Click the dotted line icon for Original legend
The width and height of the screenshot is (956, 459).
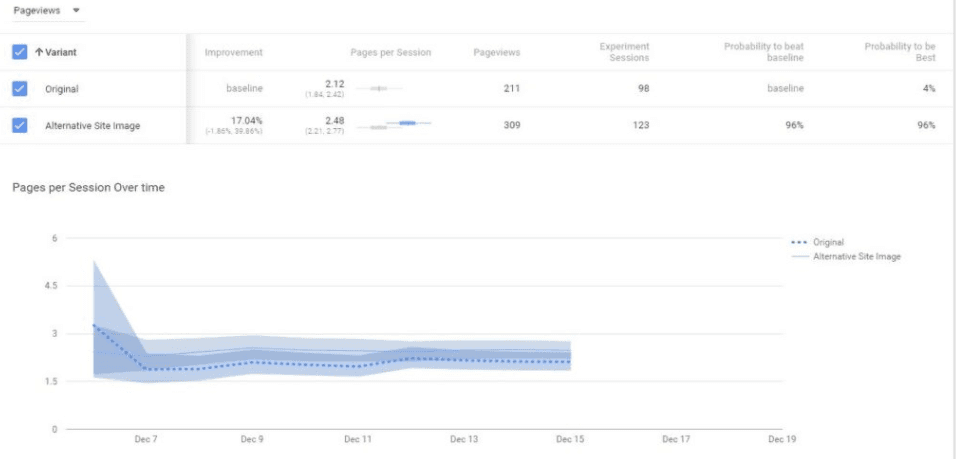pyautogui.click(x=798, y=243)
